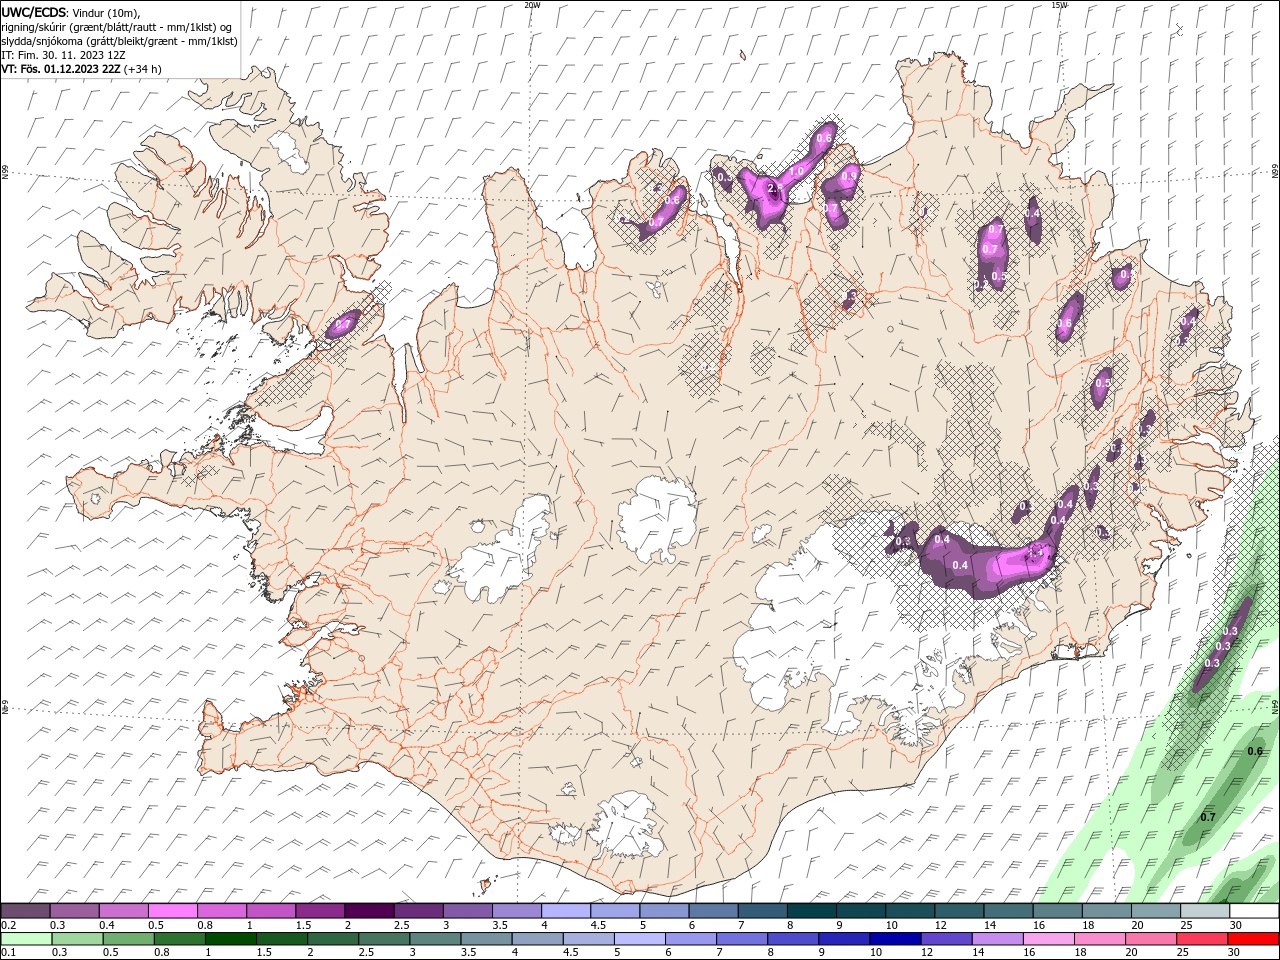Click the 0.9 snowfall value on north coast
1280x960 pixels.
pos(849,176)
